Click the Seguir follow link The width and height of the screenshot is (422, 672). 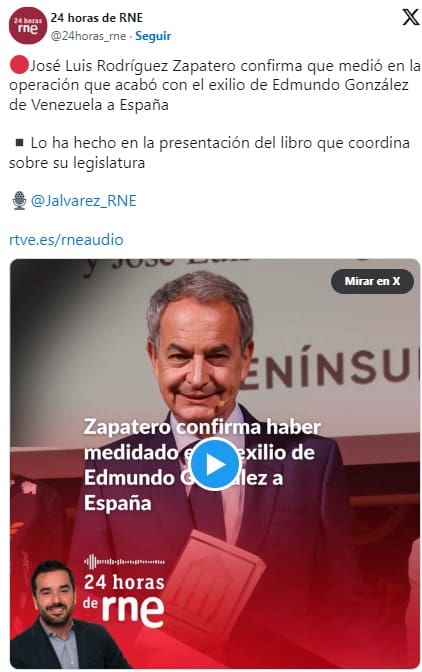pos(153,36)
